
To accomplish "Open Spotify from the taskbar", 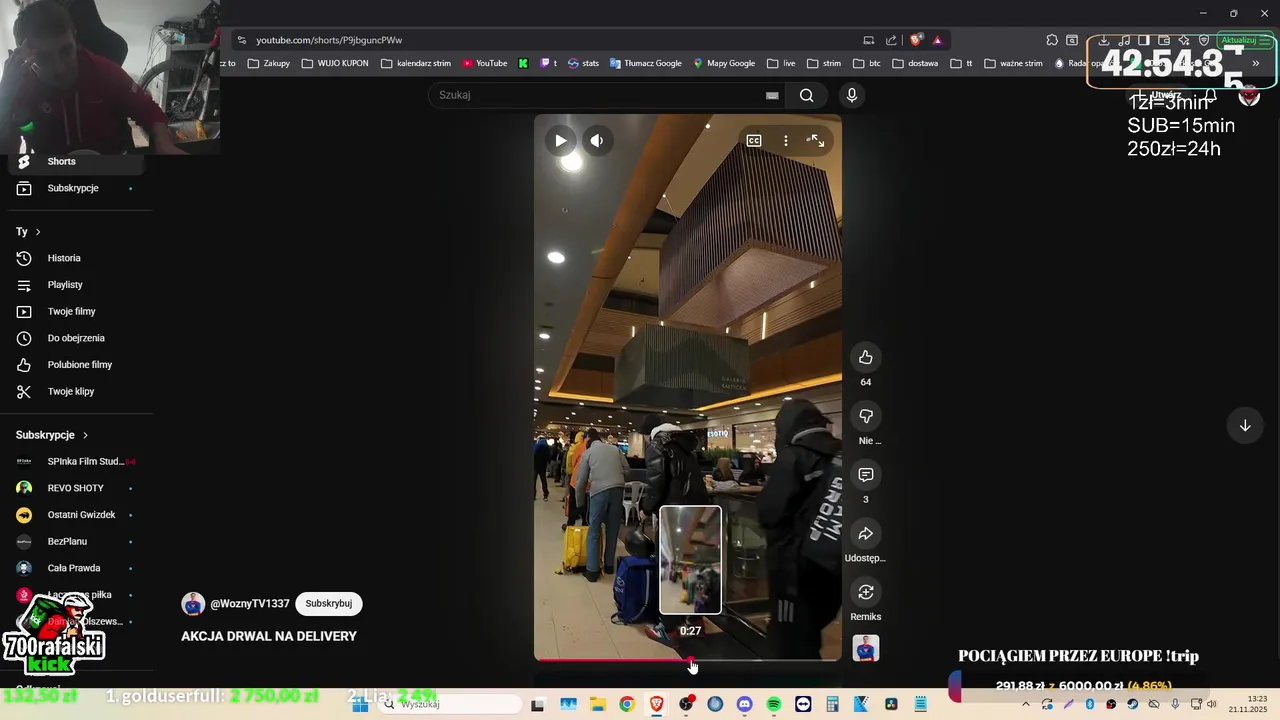I will tap(774, 704).
